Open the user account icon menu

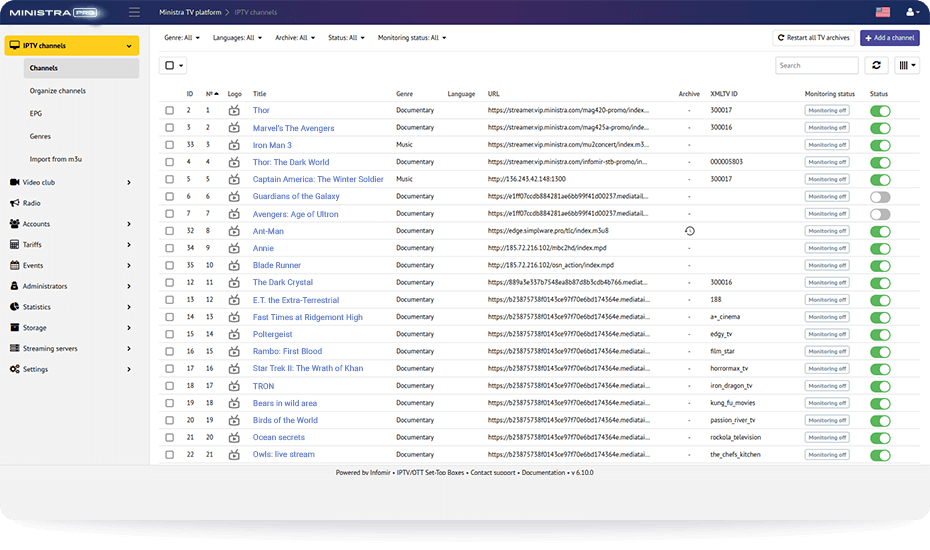(x=912, y=12)
